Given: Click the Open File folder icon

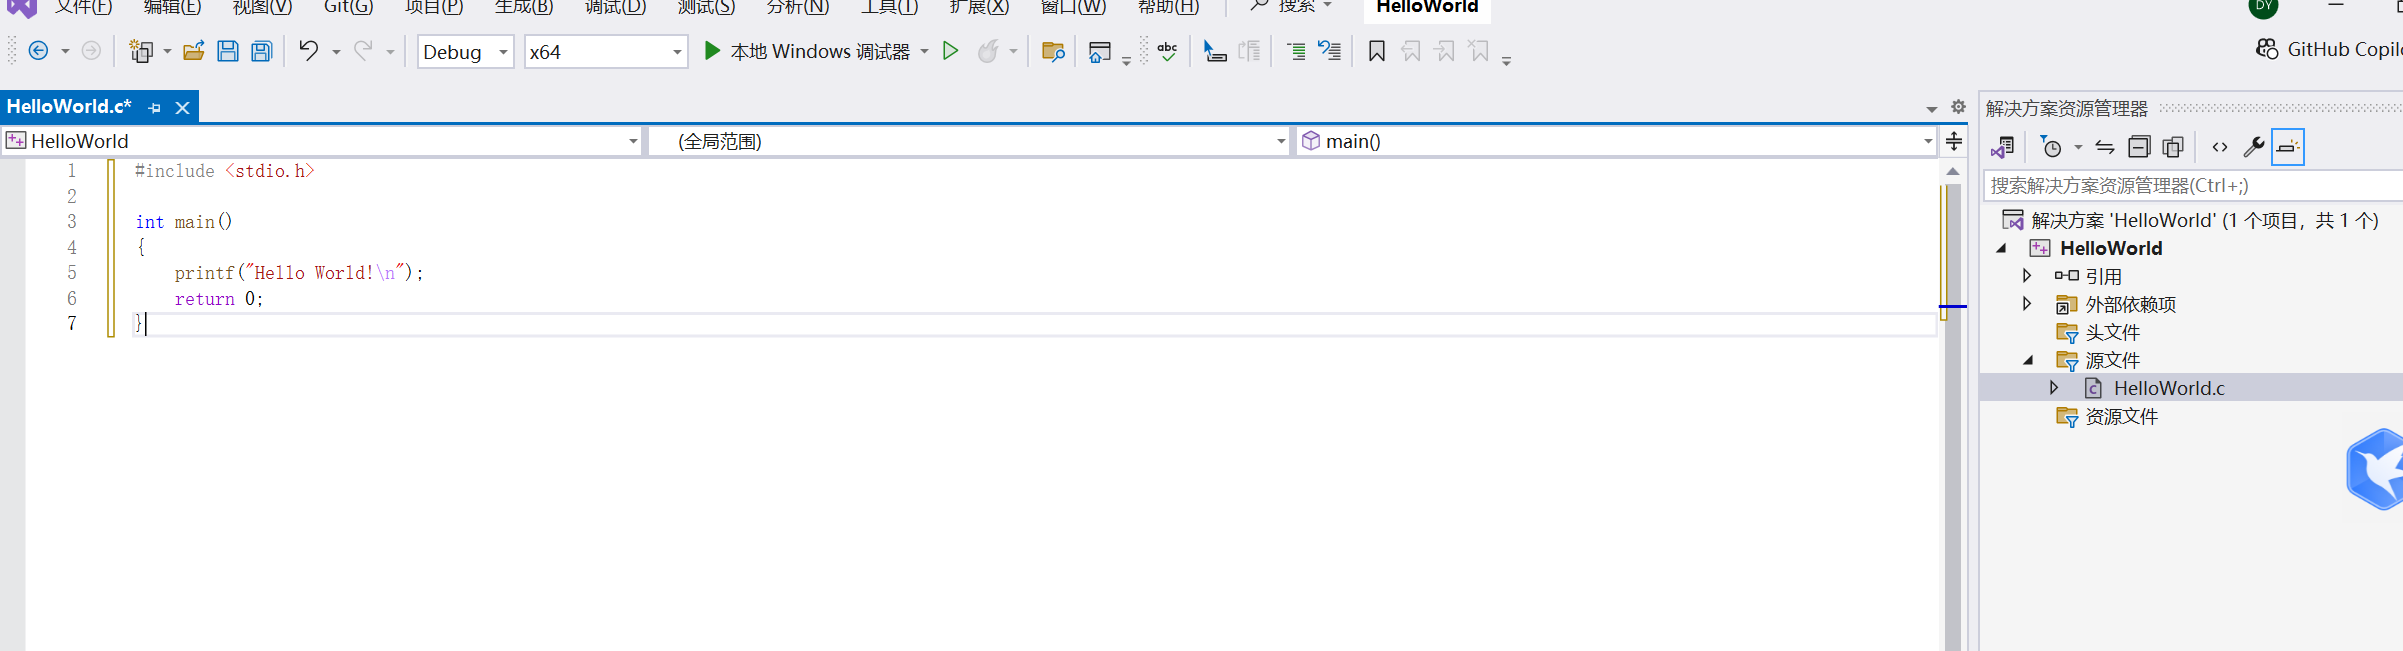Looking at the screenshot, I should (x=194, y=51).
